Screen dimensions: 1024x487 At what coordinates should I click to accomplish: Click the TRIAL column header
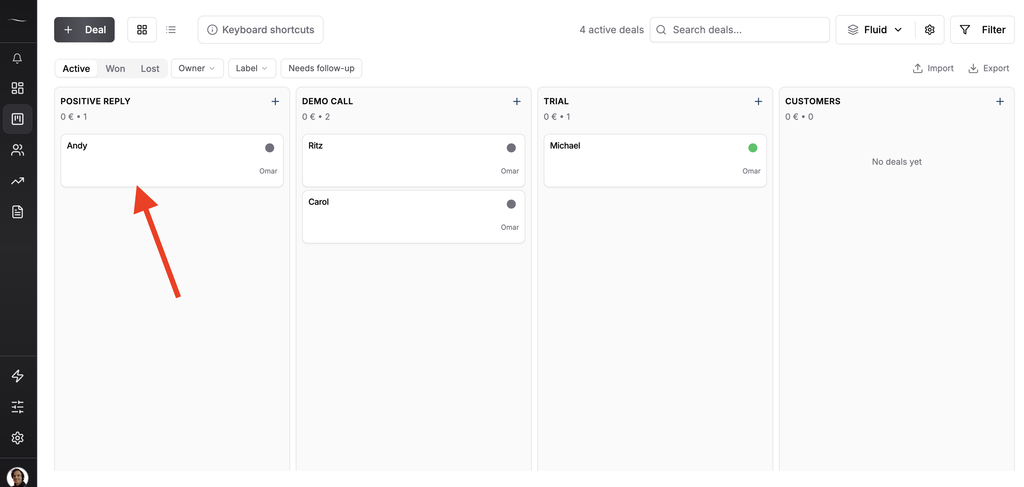(556, 101)
